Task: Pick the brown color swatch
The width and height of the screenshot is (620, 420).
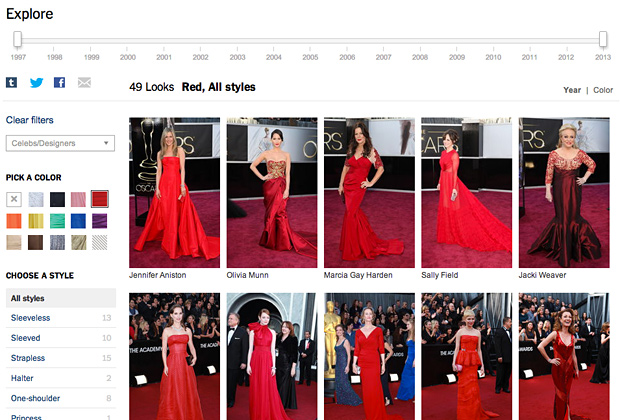Action: tap(36, 242)
